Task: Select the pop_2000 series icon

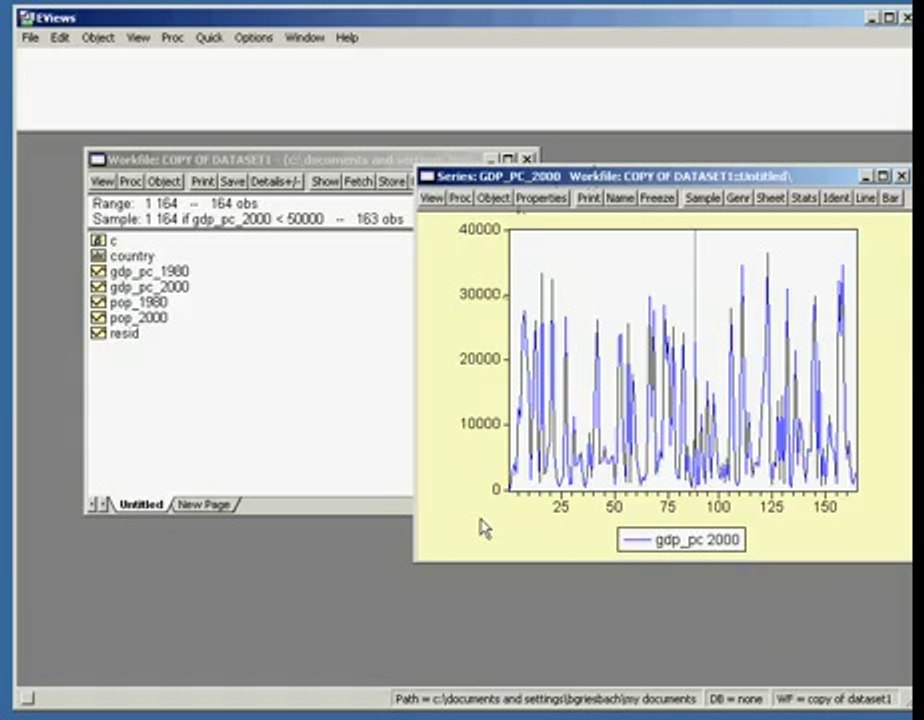Action: [98, 318]
